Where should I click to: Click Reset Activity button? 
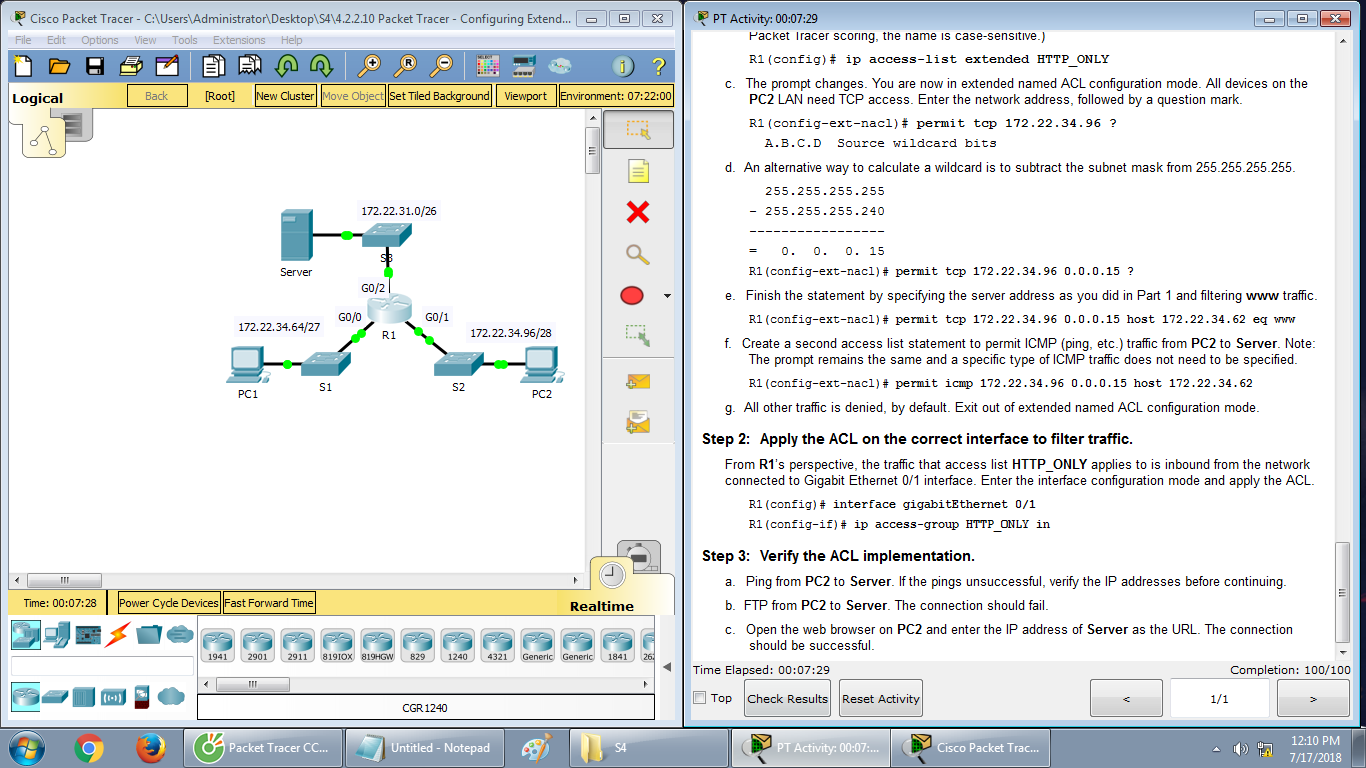(x=881, y=698)
